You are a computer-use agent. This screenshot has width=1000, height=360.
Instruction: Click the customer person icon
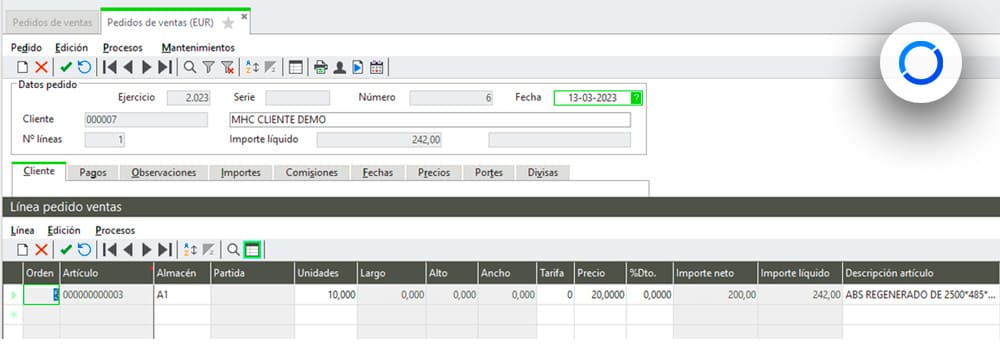[339, 67]
